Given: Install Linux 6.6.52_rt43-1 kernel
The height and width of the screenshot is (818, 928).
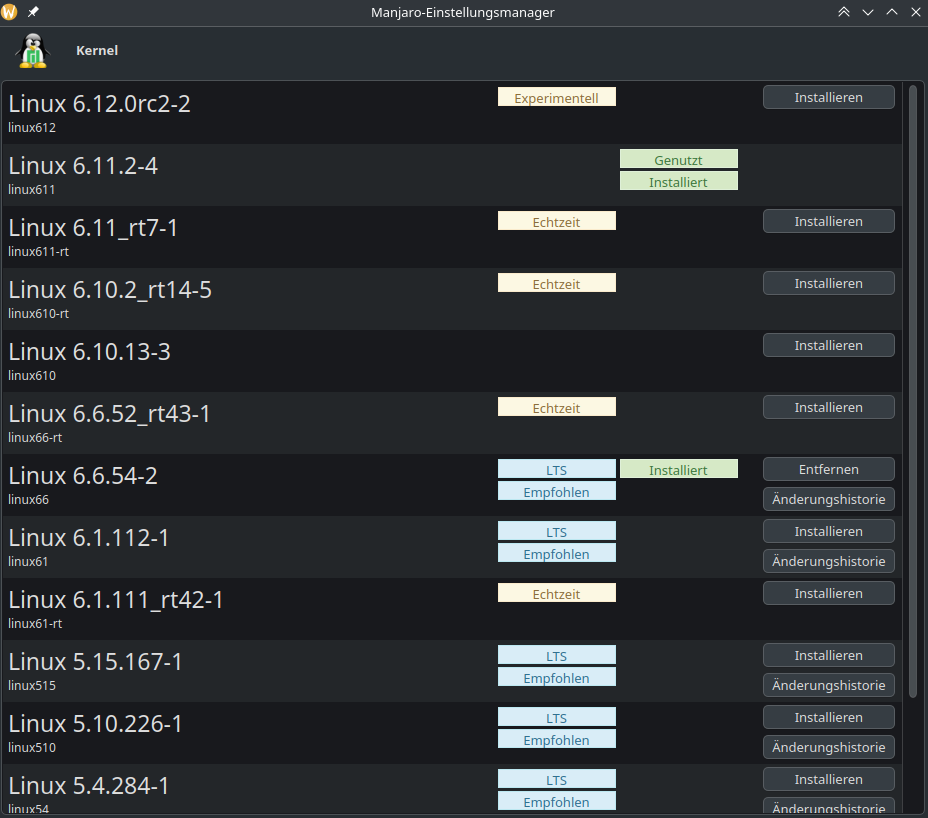Looking at the screenshot, I should point(829,407).
